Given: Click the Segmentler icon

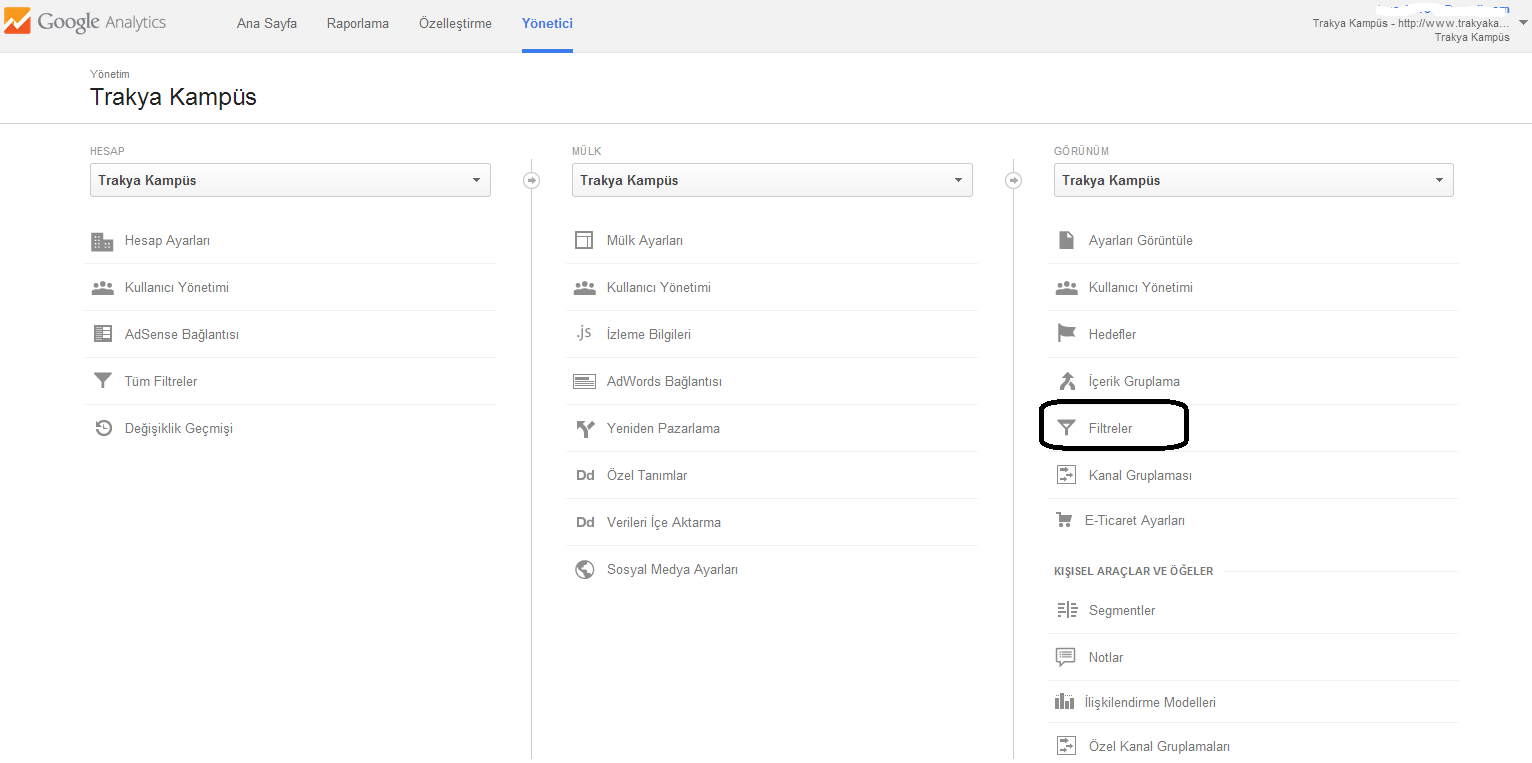Looking at the screenshot, I should (x=1066, y=610).
